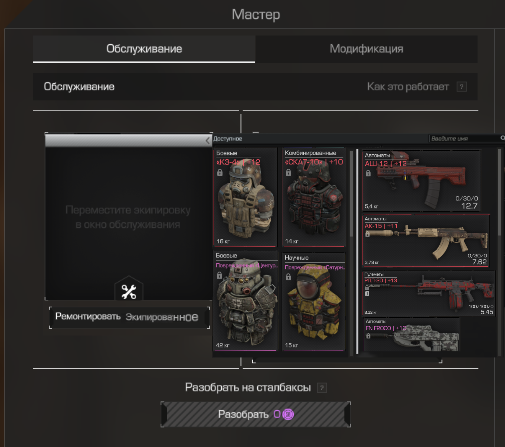The image size is (505, 447).
Task: Switch to the Модификация tab
Action: [366, 49]
